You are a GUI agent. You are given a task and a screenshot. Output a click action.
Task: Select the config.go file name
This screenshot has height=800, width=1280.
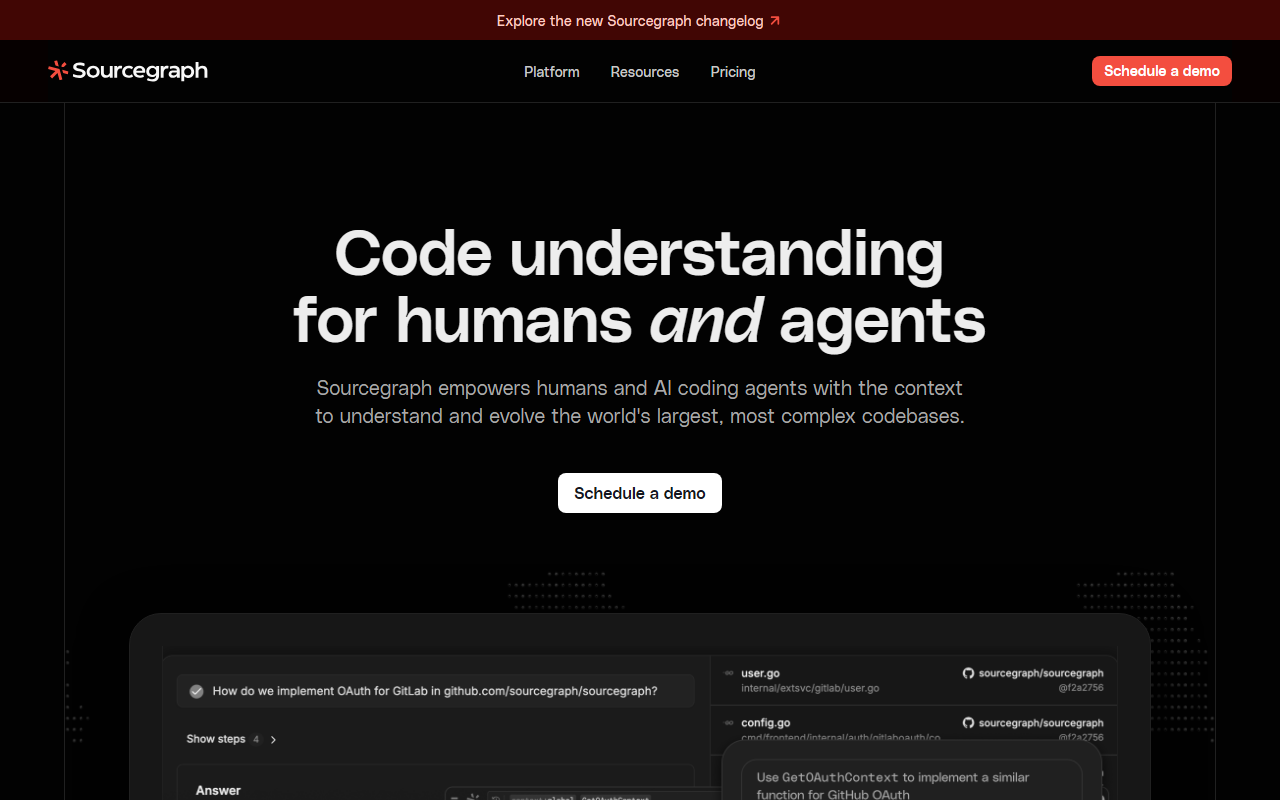tap(766, 723)
